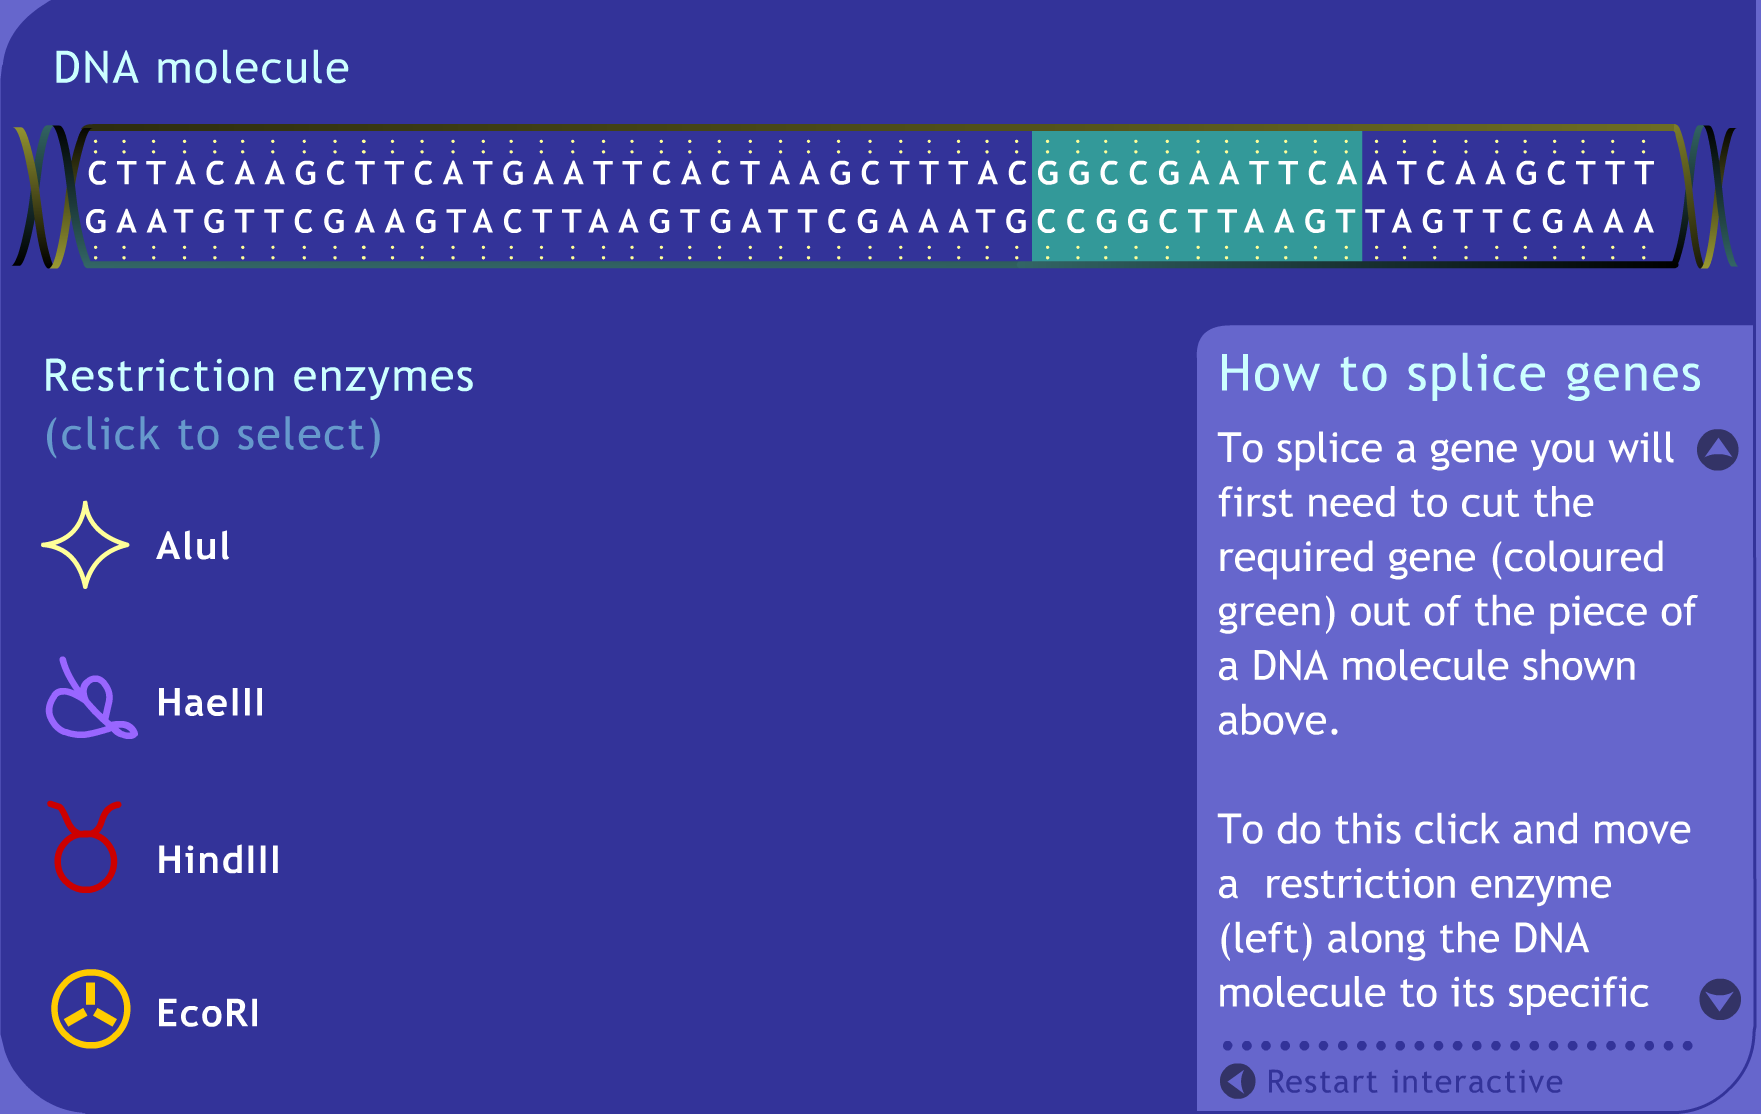The image size is (1761, 1114).
Task: Click the dotted separator above Restart interactive
Action: point(1456,1046)
